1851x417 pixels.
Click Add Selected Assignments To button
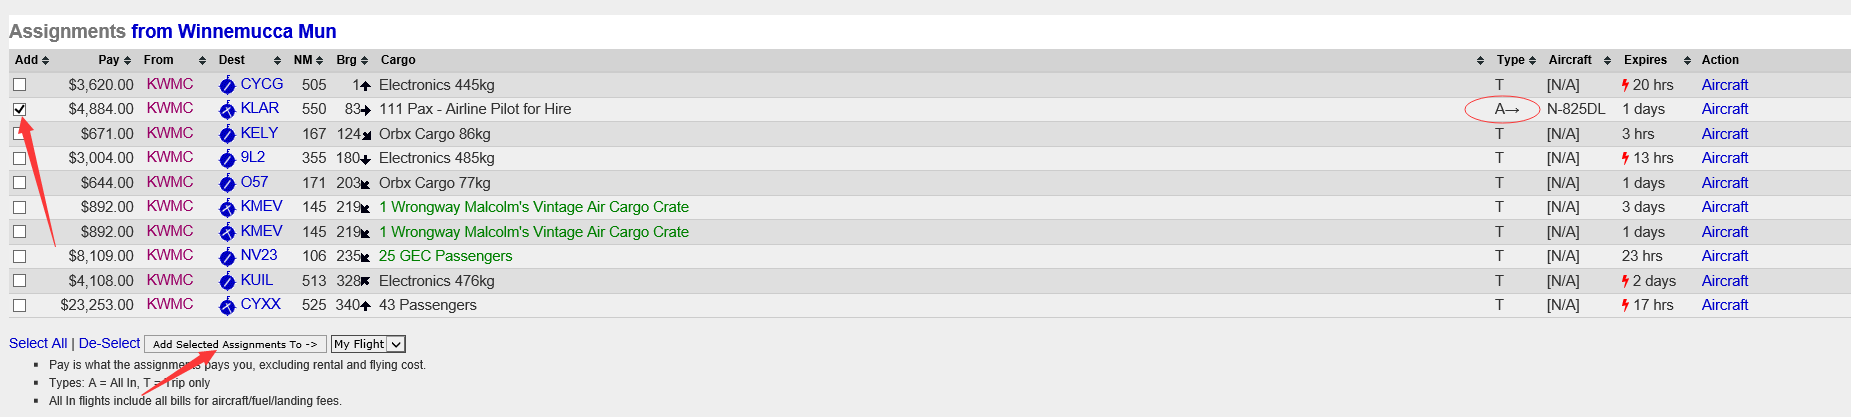coord(235,344)
